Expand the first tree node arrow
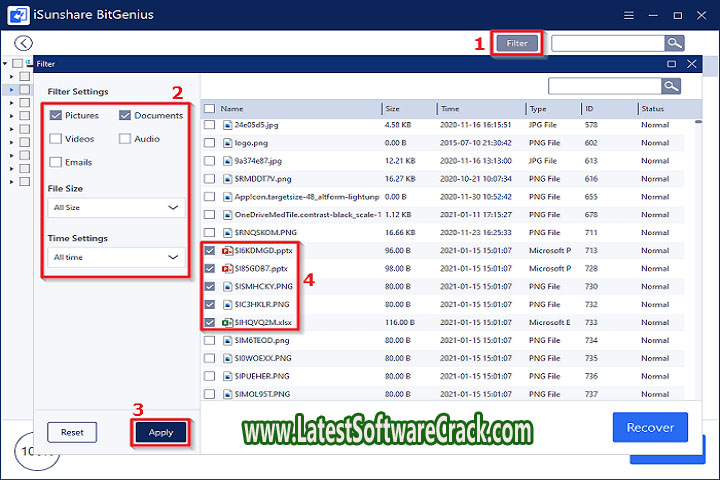The height and width of the screenshot is (480, 720). pyautogui.click(x=11, y=63)
